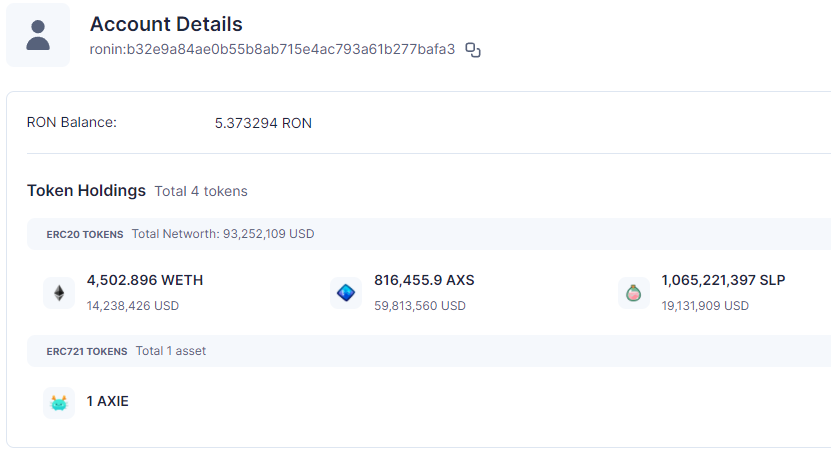Image resolution: width=831 pixels, height=451 pixels.
Task: Click the RON Balance label
Action: point(72,122)
